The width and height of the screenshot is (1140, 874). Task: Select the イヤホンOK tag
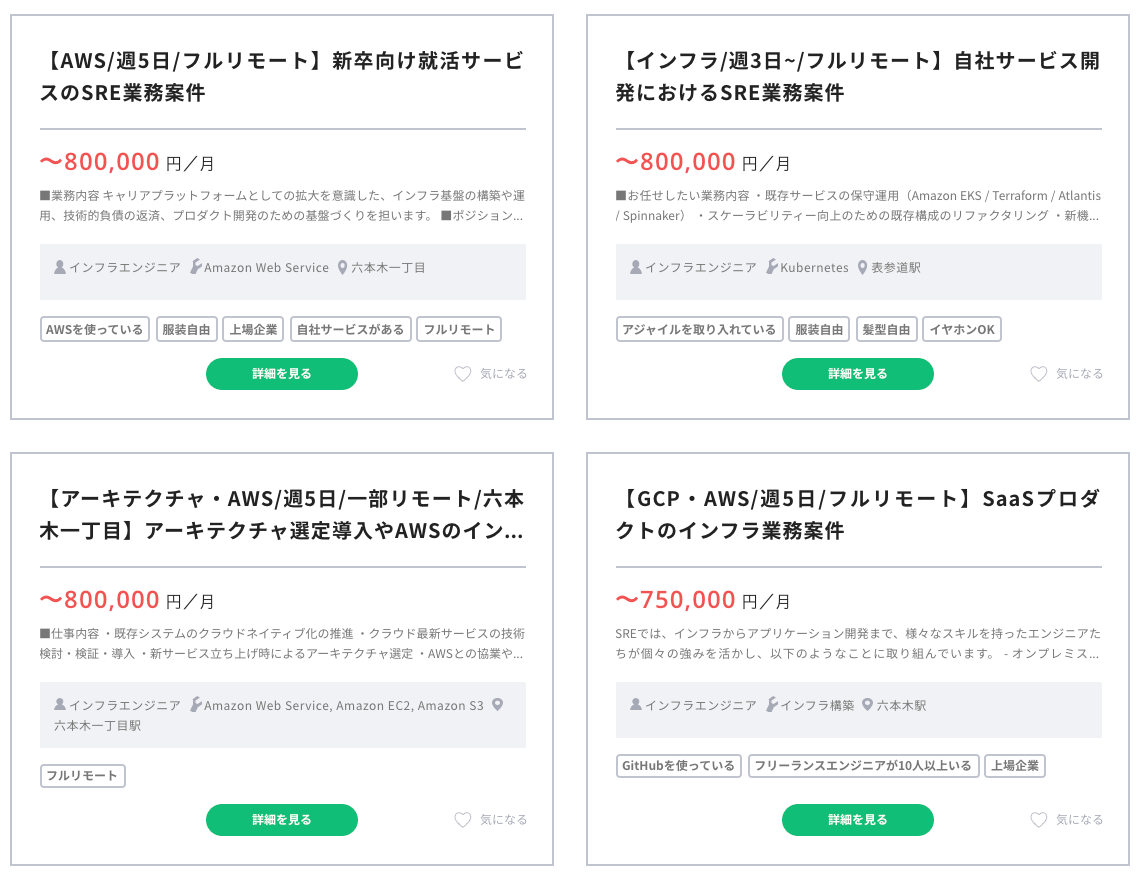pos(962,330)
